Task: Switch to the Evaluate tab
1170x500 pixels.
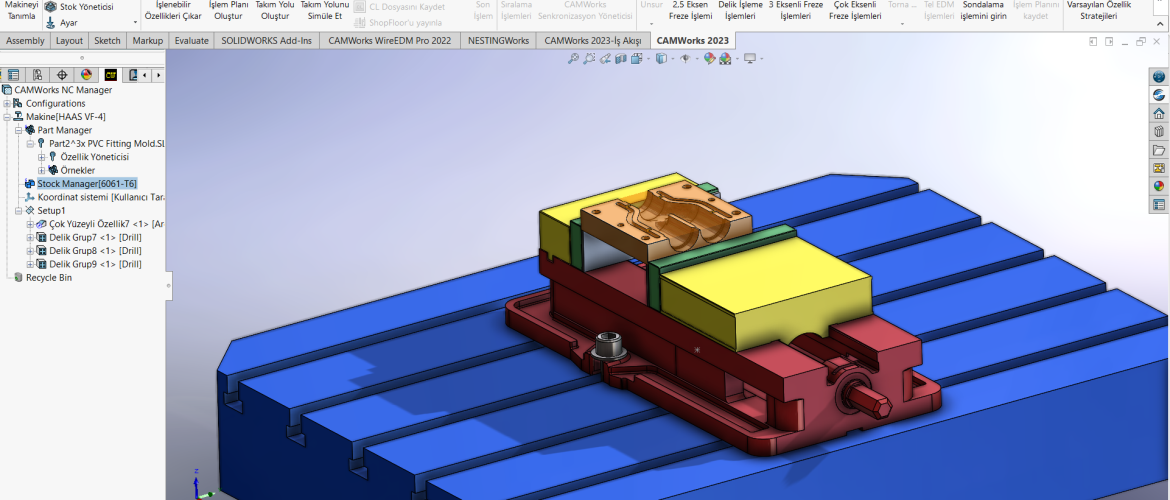Action: pyautogui.click(x=191, y=41)
